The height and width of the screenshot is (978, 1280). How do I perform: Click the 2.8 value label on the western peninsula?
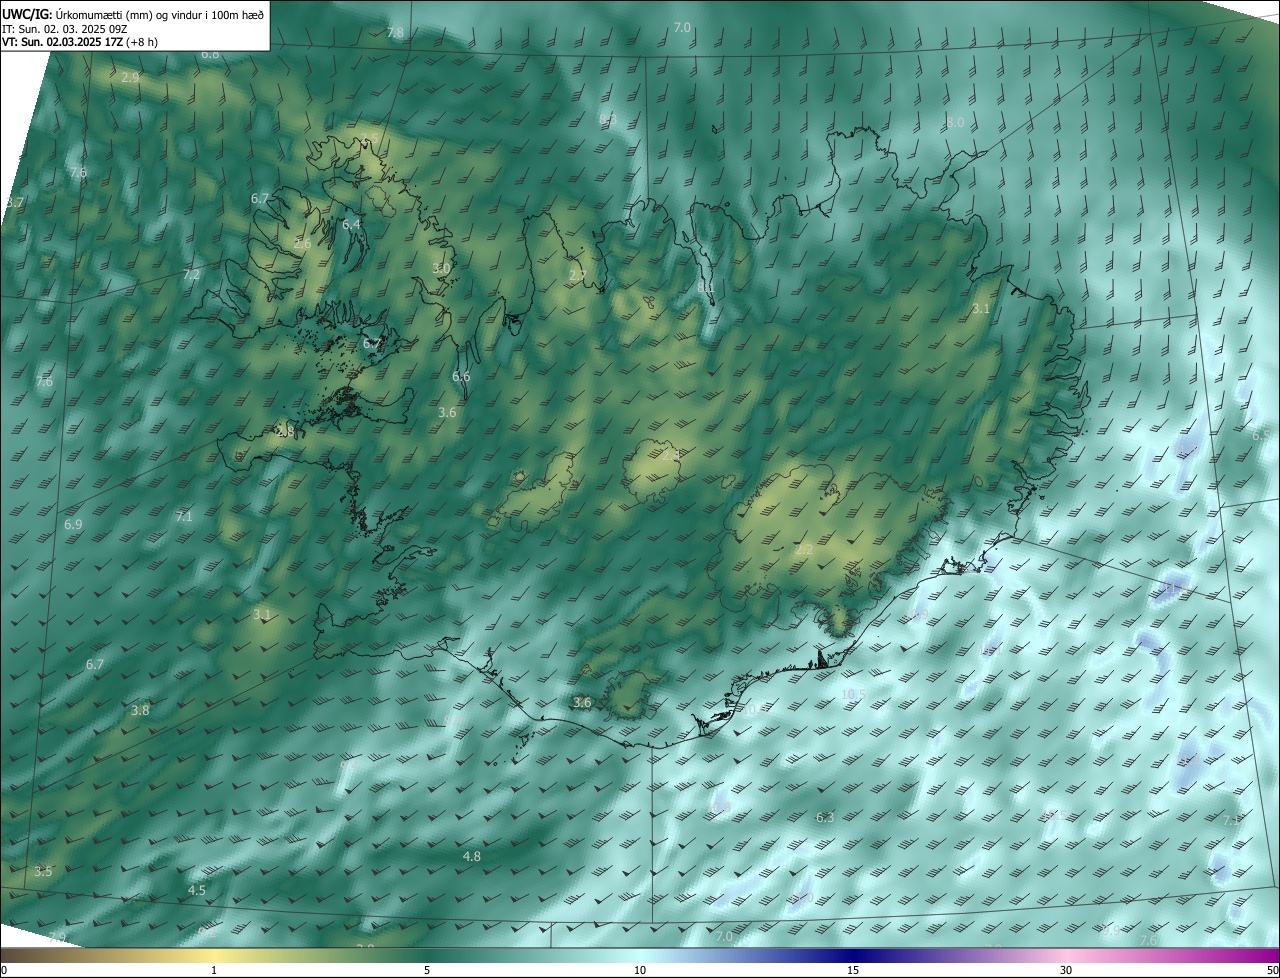click(285, 432)
